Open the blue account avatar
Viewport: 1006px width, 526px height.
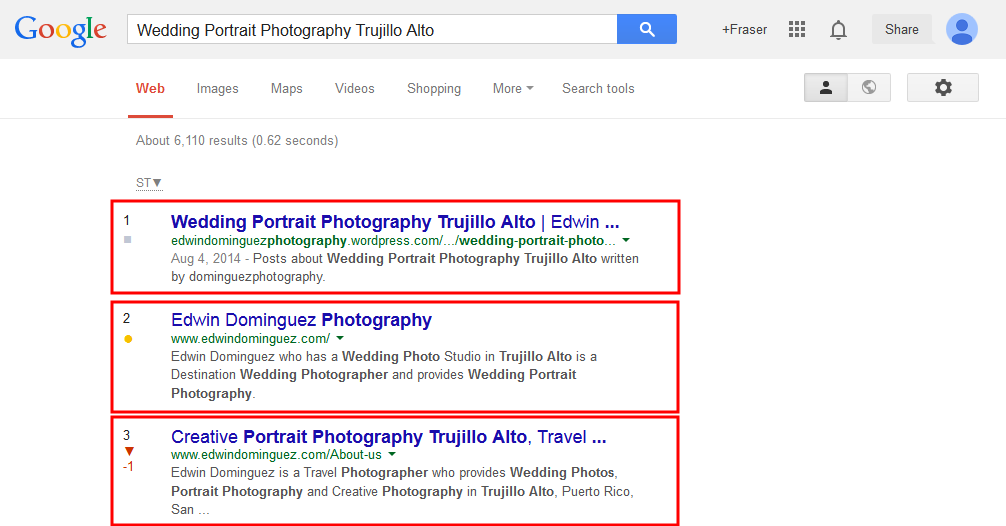click(962, 30)
